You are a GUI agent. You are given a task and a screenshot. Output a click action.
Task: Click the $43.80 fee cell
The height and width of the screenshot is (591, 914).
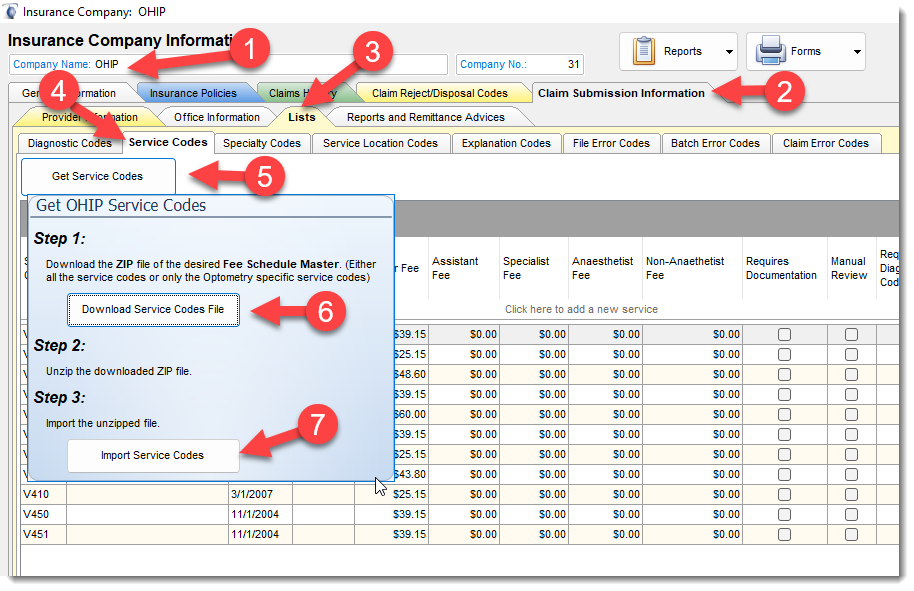click(x=410, y=474)
